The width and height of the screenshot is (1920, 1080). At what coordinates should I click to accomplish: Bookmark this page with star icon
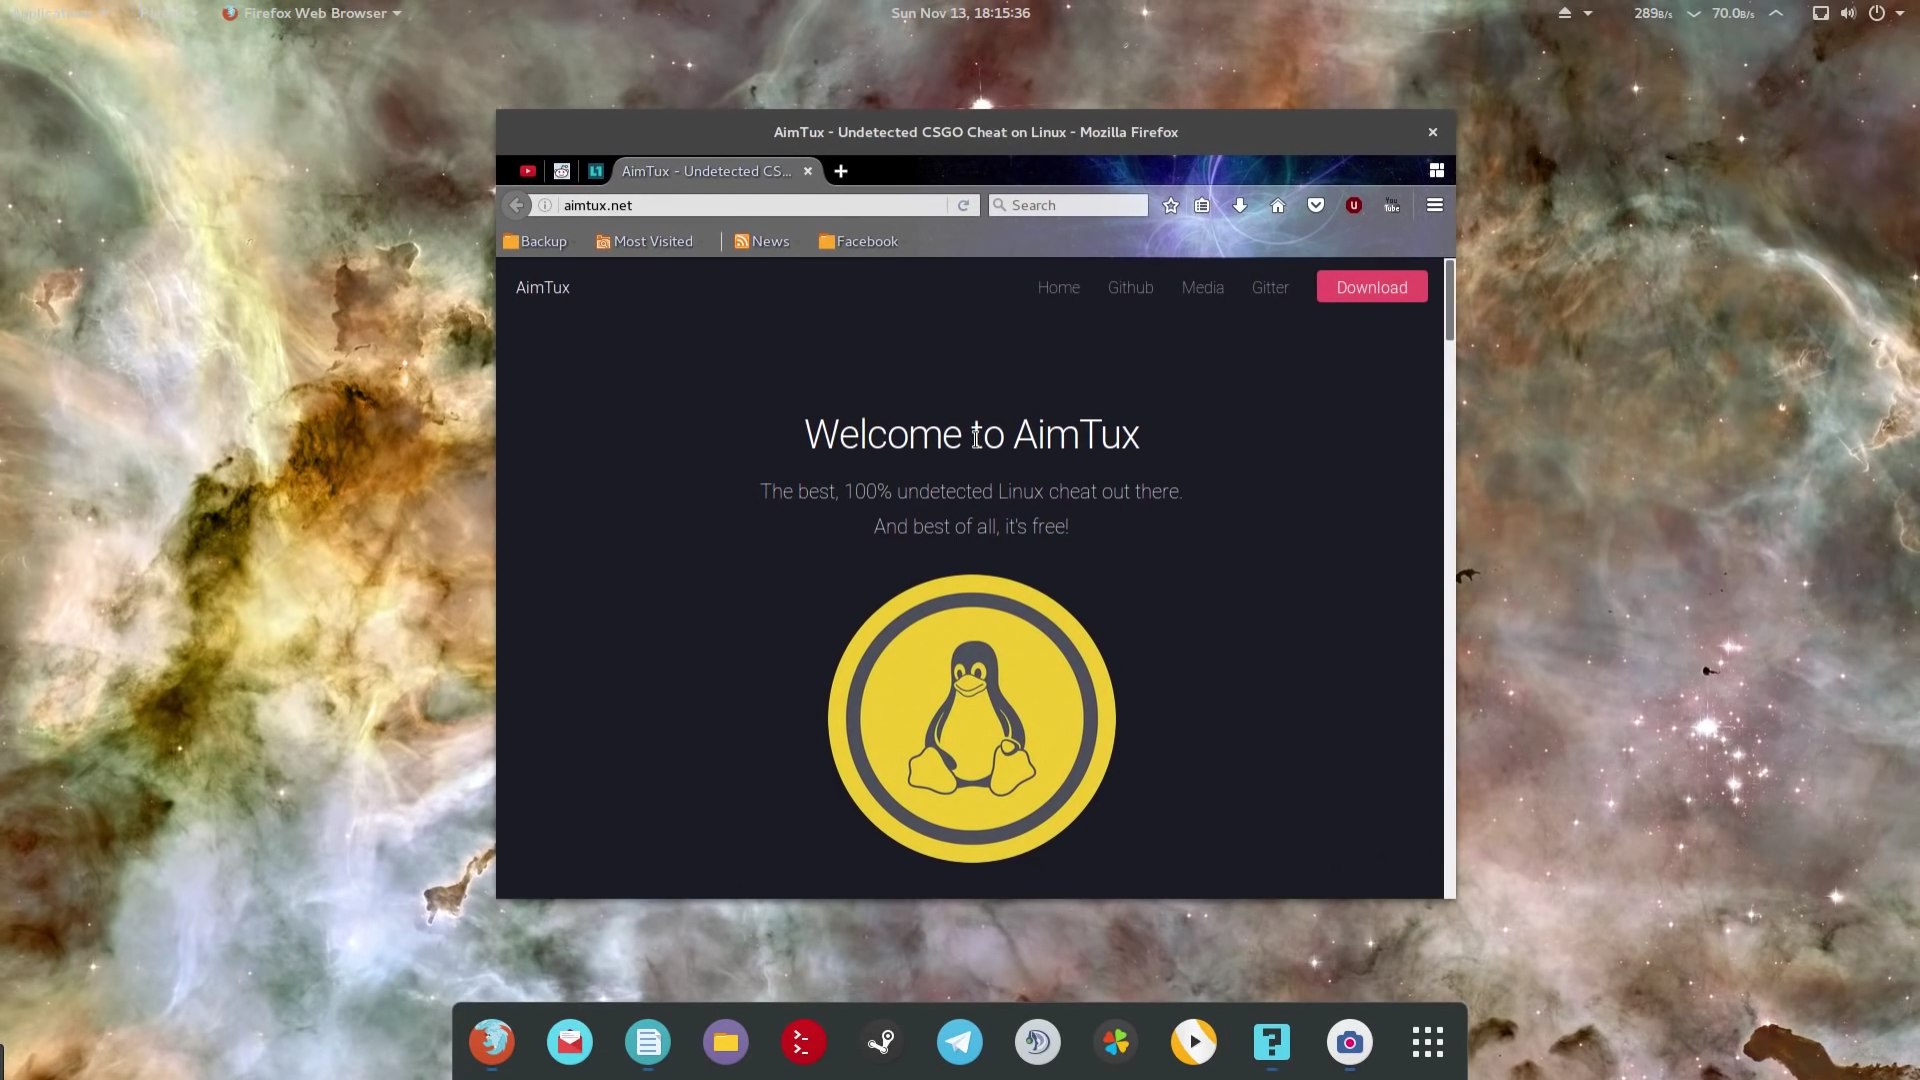(x=1170, y=205)
